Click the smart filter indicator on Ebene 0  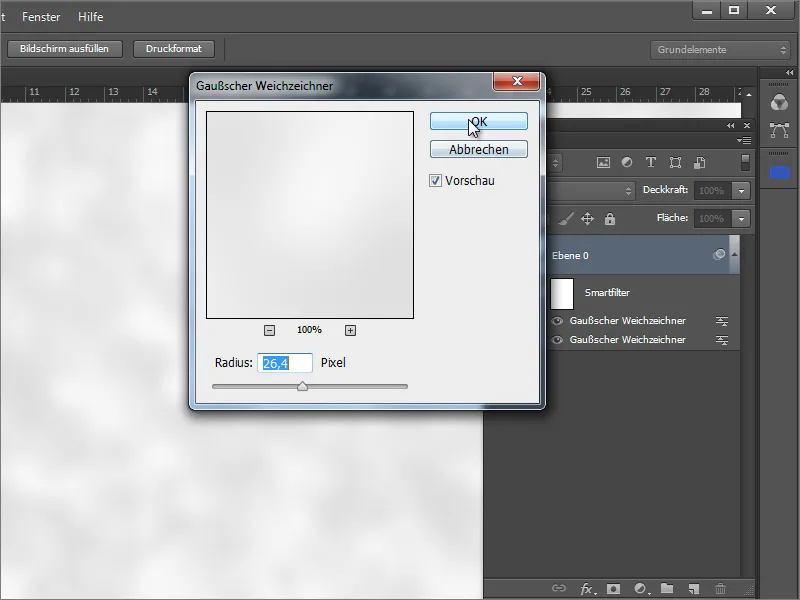point(719,254)
